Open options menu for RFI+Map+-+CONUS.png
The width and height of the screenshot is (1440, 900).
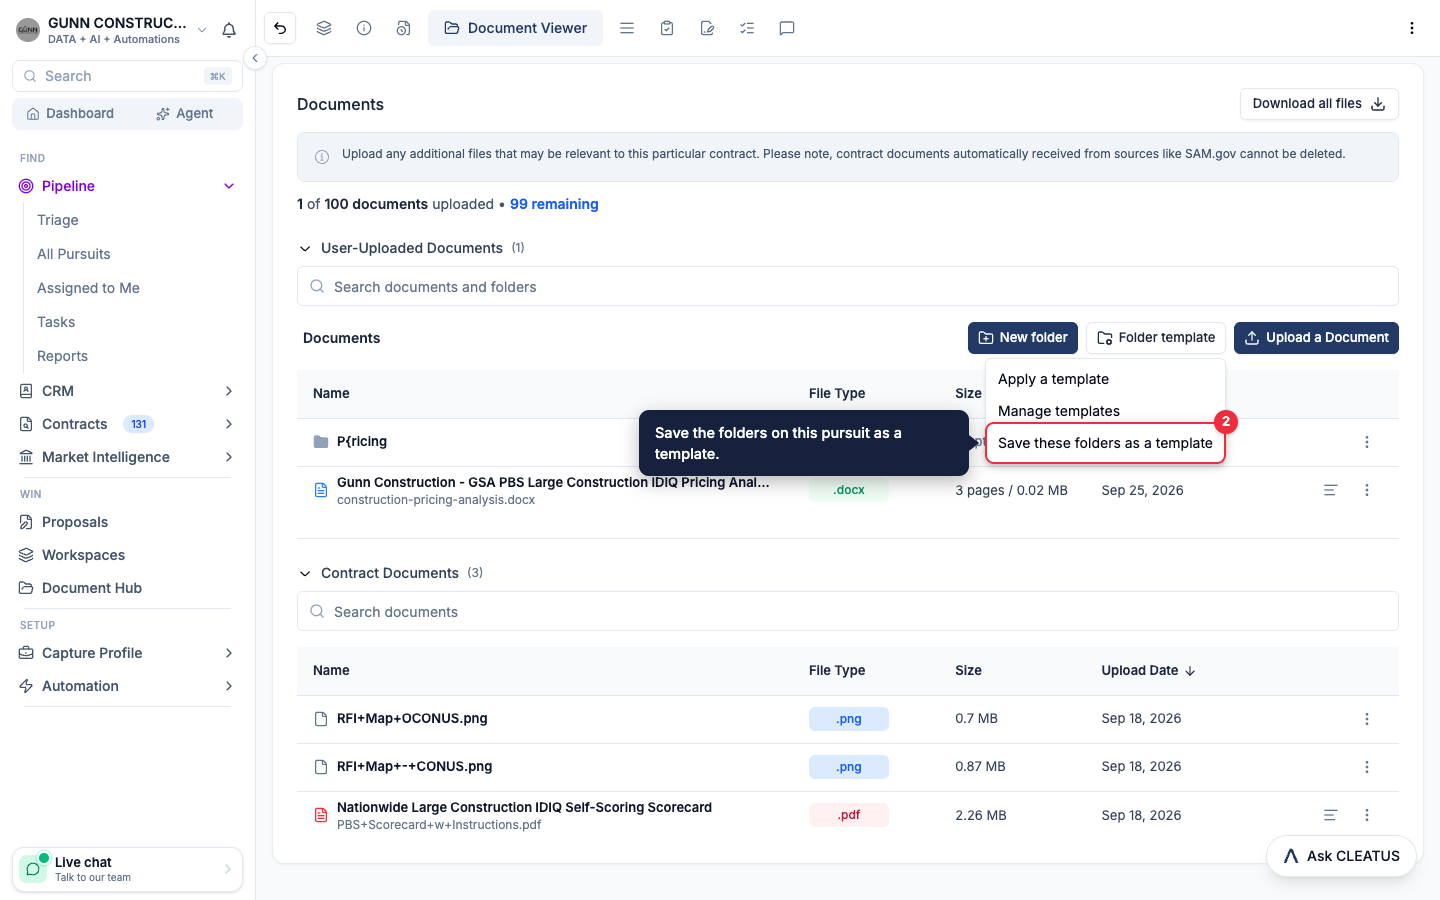[x=1367, y=767]
